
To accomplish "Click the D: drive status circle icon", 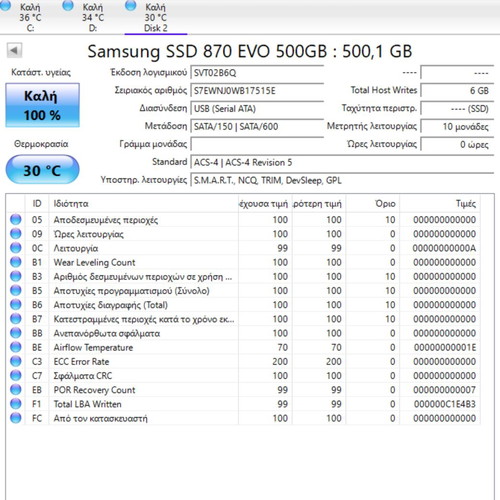I will coord(68,6).
